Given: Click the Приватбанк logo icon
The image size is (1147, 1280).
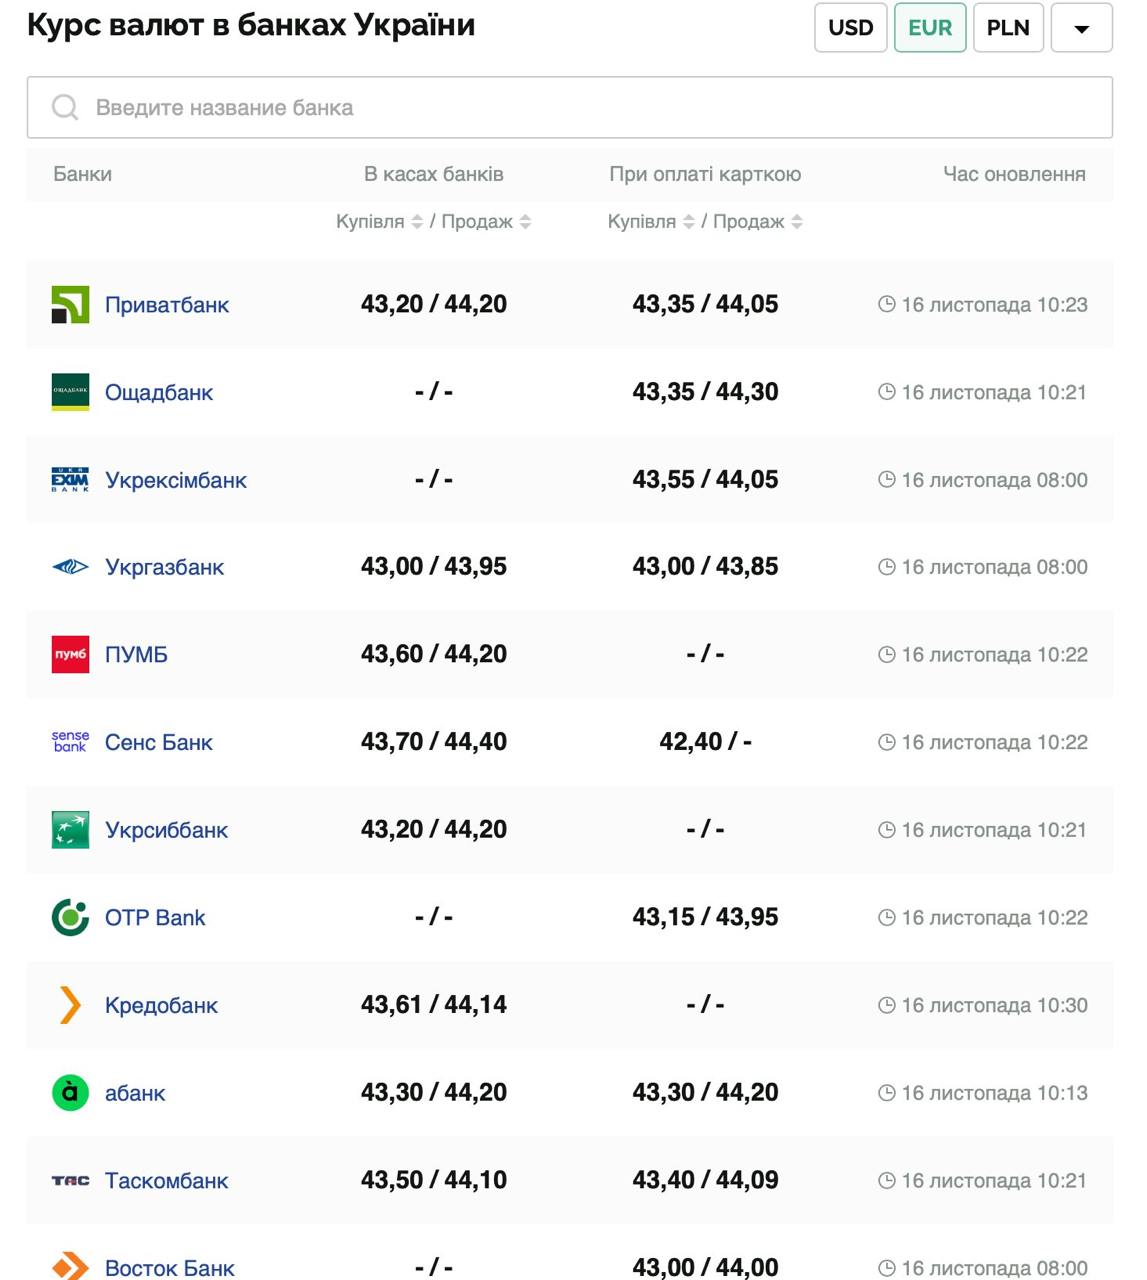Looking at the screenshot, I should (70, 305).
